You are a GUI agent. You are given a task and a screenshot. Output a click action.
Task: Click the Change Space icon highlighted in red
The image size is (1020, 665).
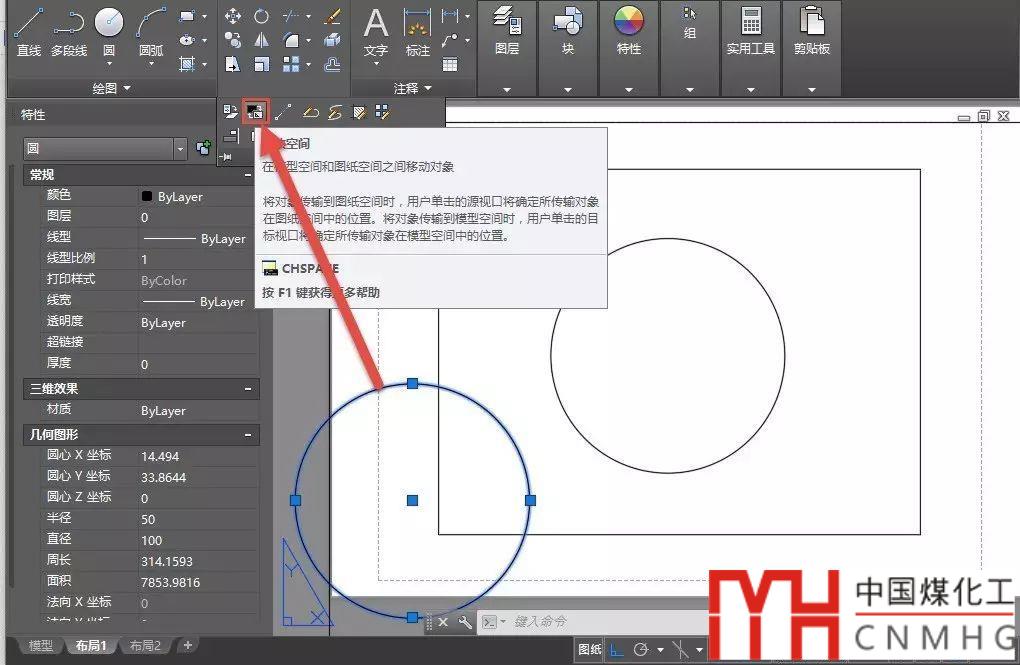pos(255,112)
